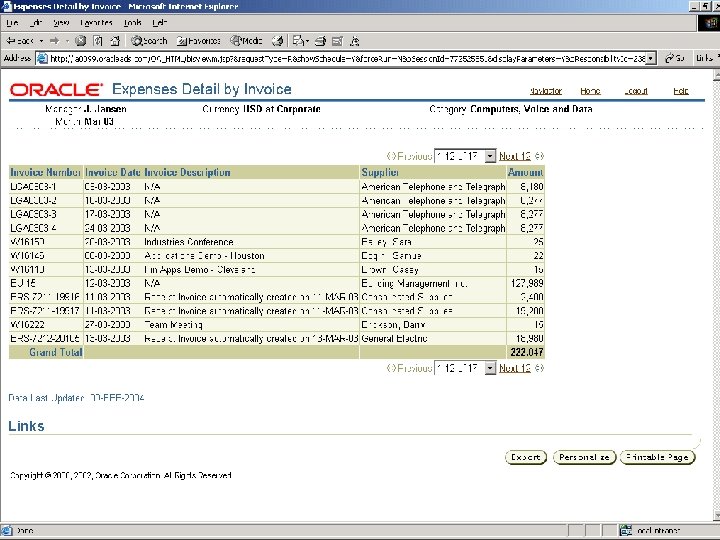Click the Back arrow toolbar button
This screenshot has height=540, width=720.
(x=20, y=41)
